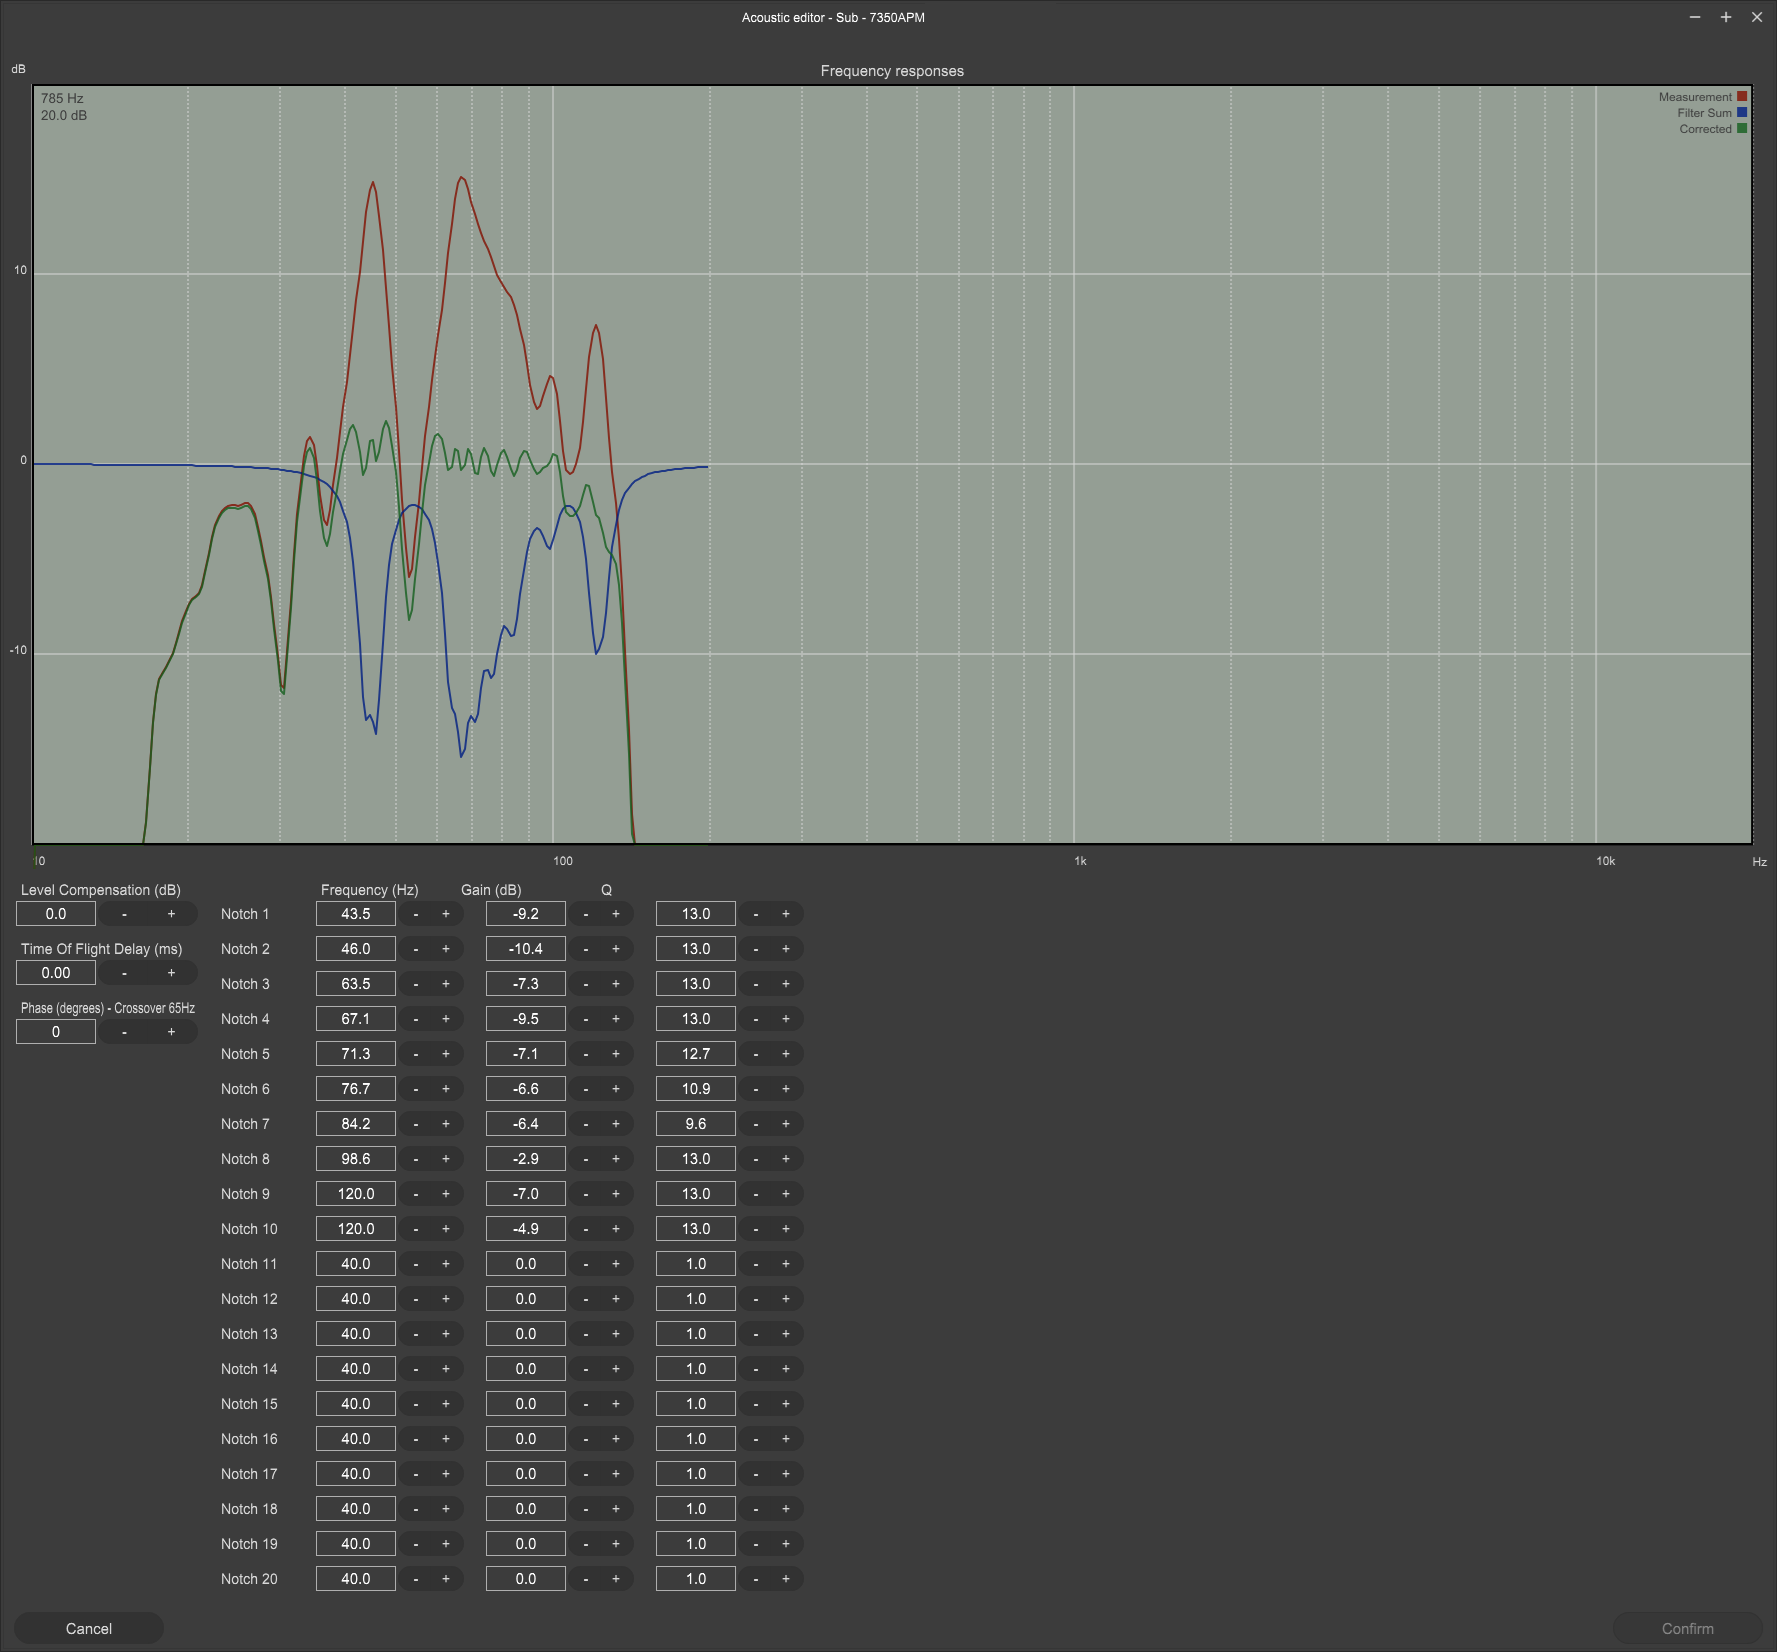The width and height of the screenshot is (1777, 1652).
Task: Increase Time Of Flight Delay value
Action: pos(171,973)
